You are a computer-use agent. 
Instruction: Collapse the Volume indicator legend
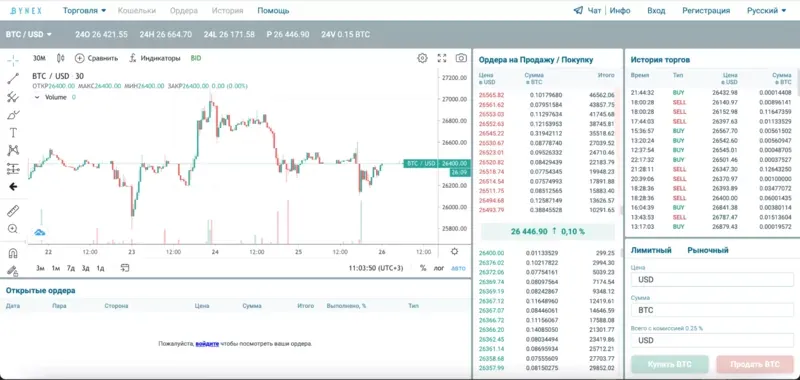36,97
